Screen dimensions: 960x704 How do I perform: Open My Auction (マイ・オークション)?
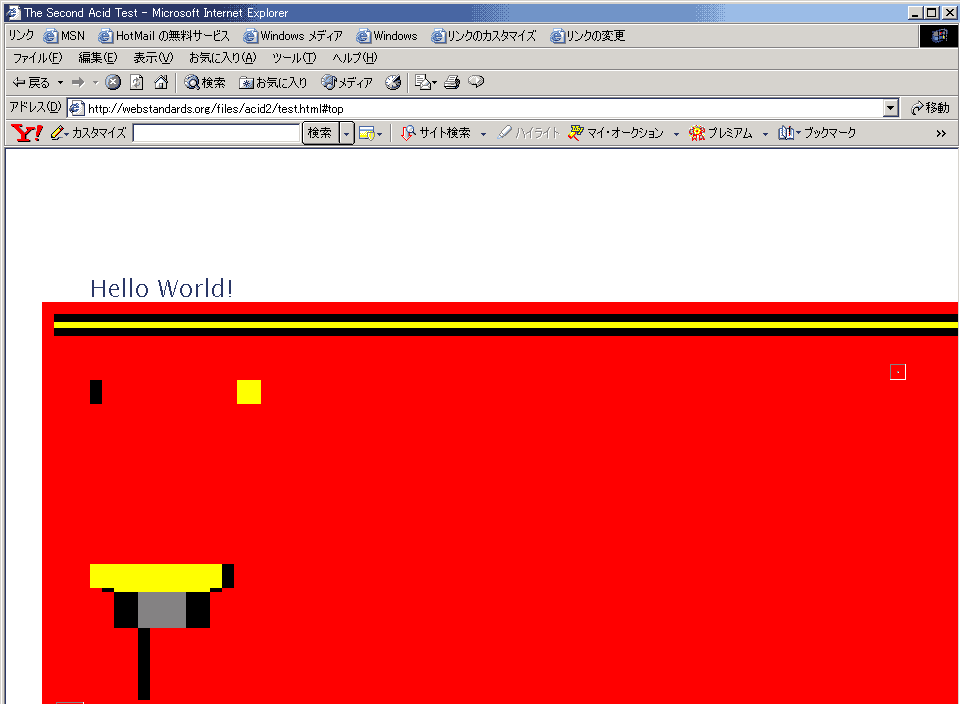[x=616, y=133]
